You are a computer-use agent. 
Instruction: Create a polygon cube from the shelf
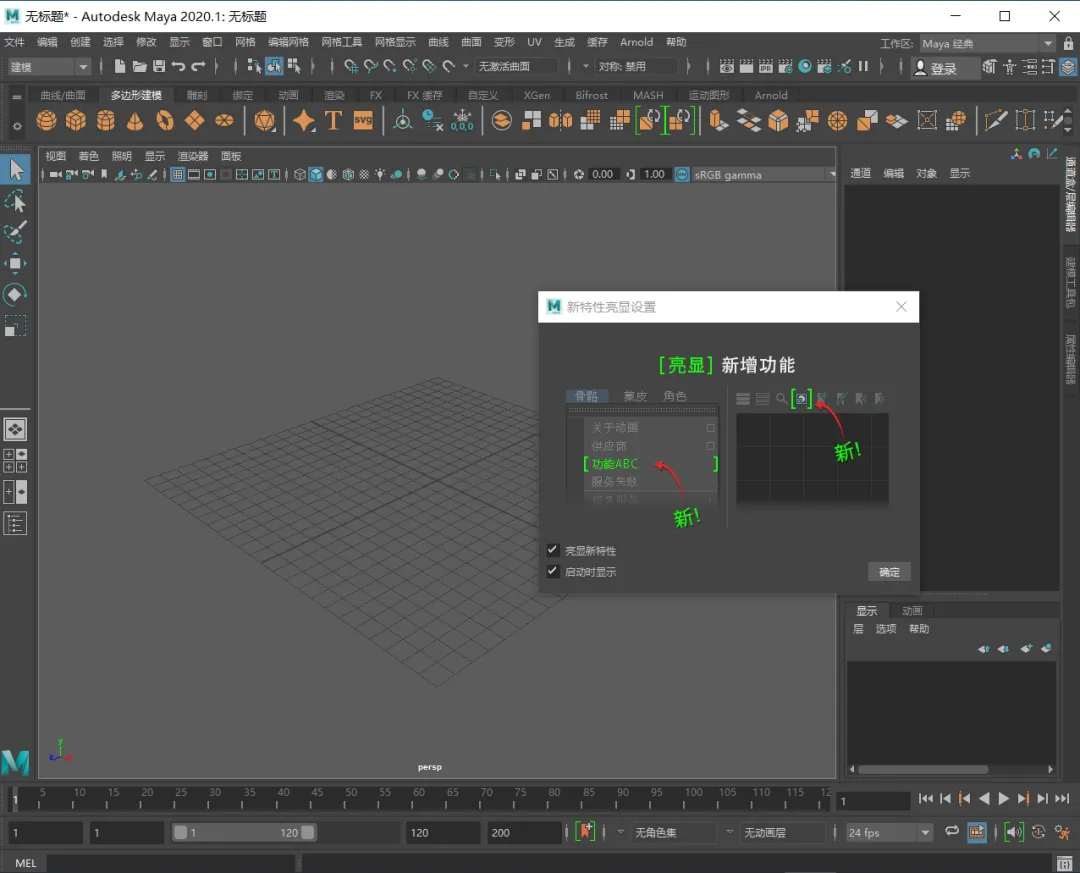pos(76,121)
